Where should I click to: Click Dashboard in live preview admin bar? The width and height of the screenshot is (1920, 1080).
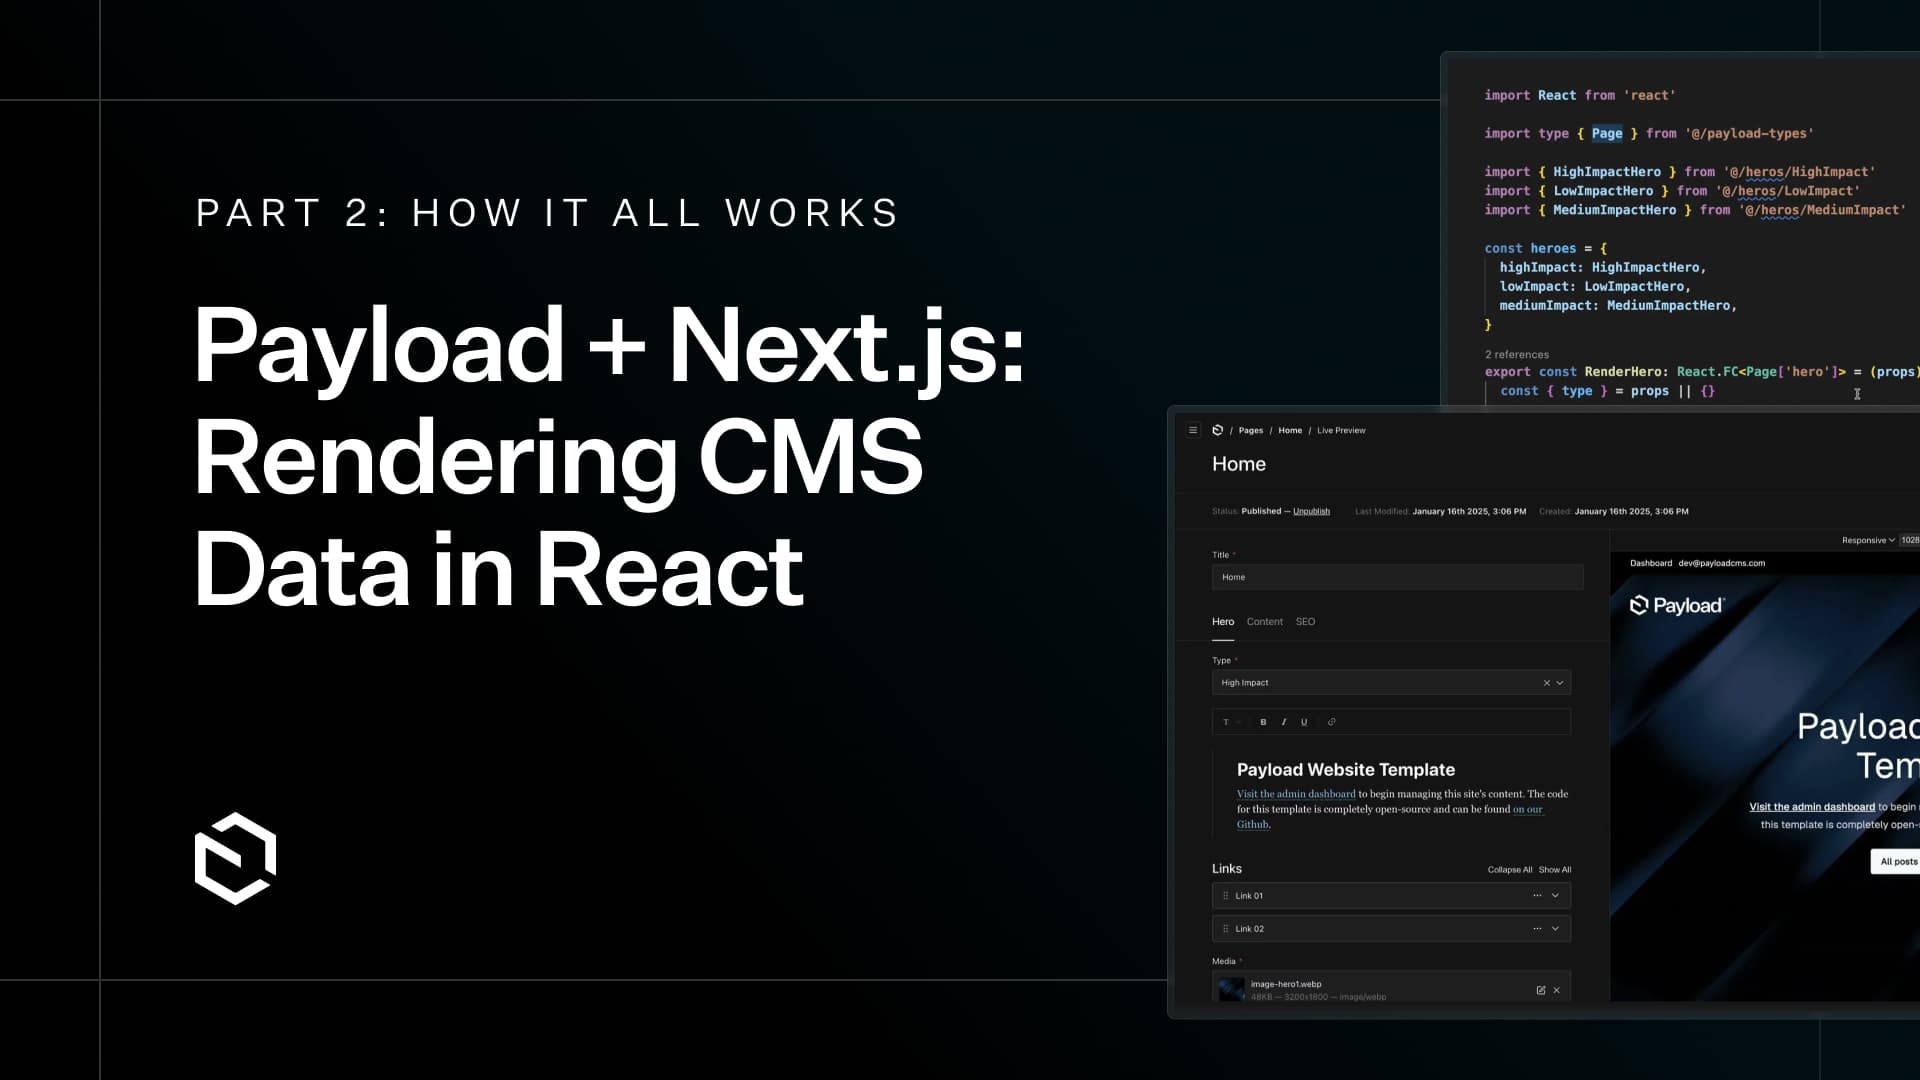pos(1651,563)
